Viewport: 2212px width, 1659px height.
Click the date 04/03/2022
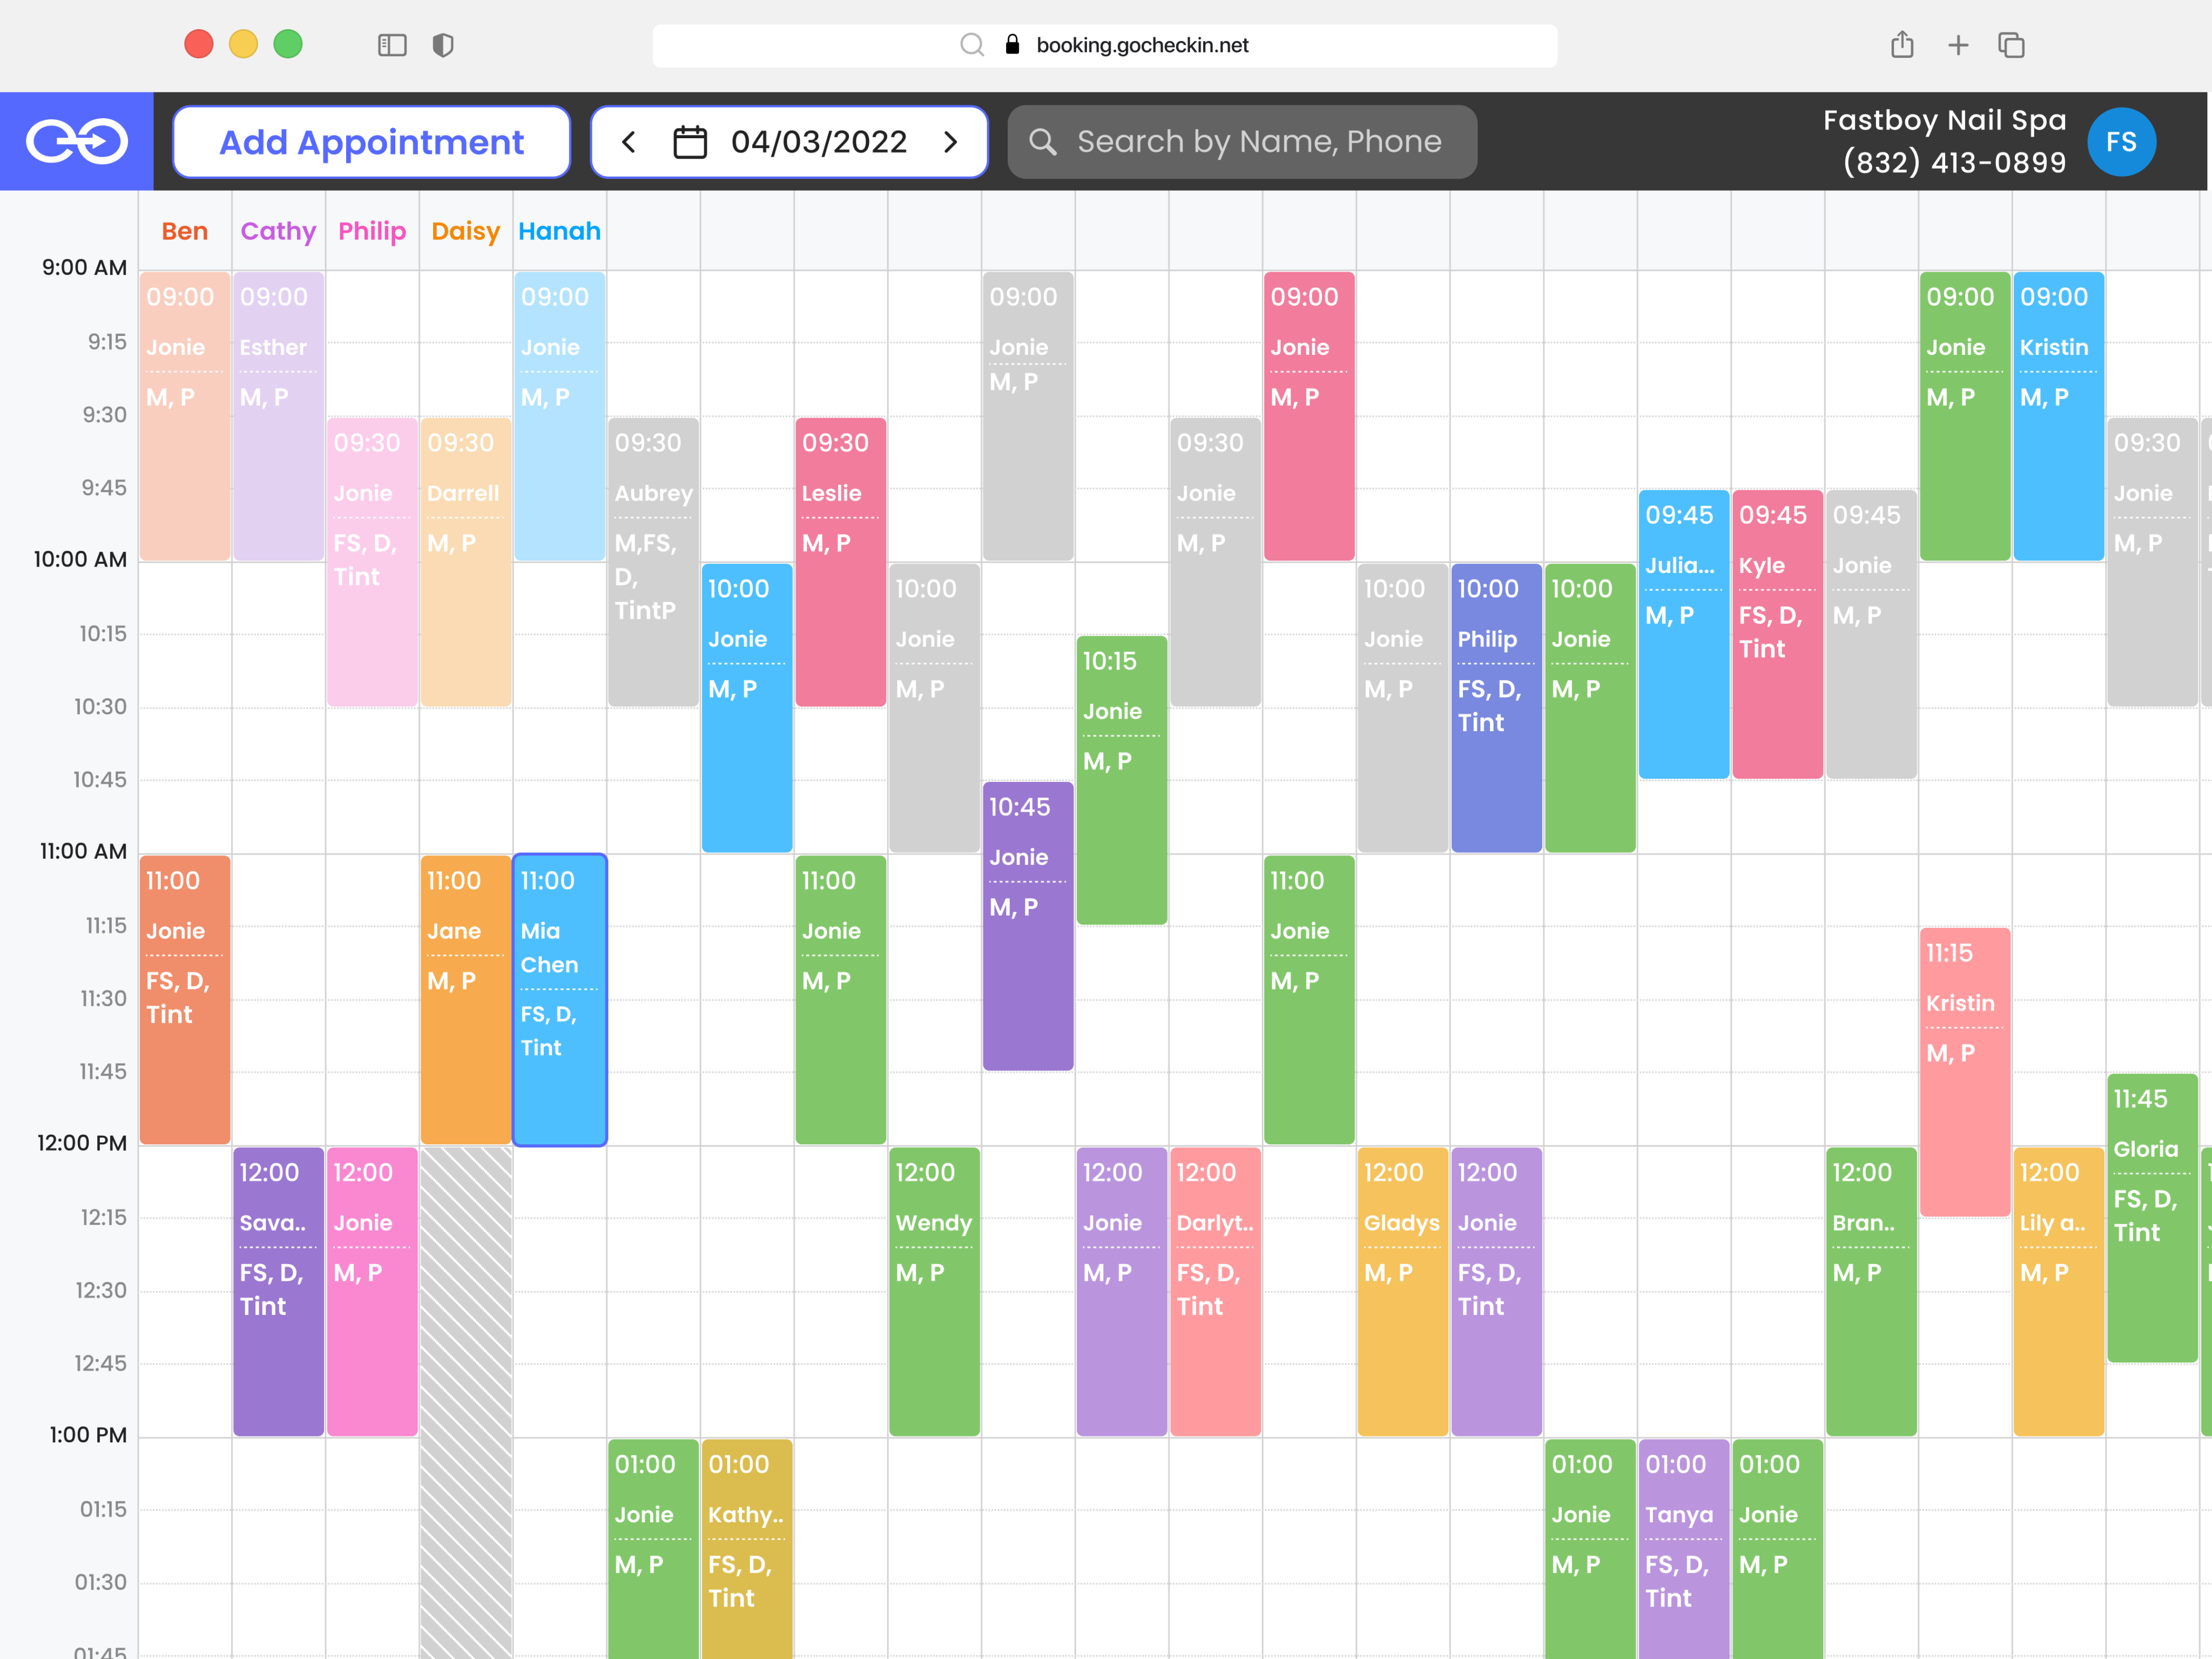(x=819, y=142)
